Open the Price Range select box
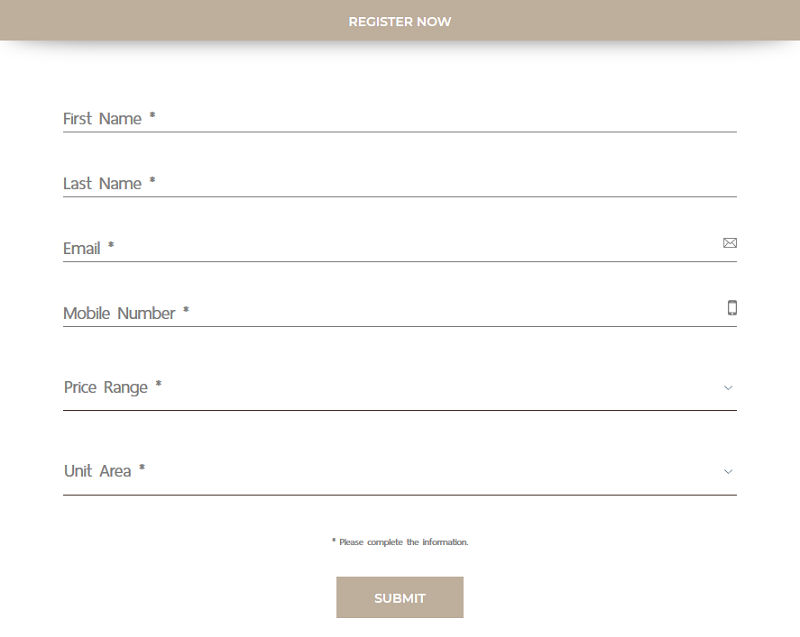The image size is (800, 637). tap(399, 388)
